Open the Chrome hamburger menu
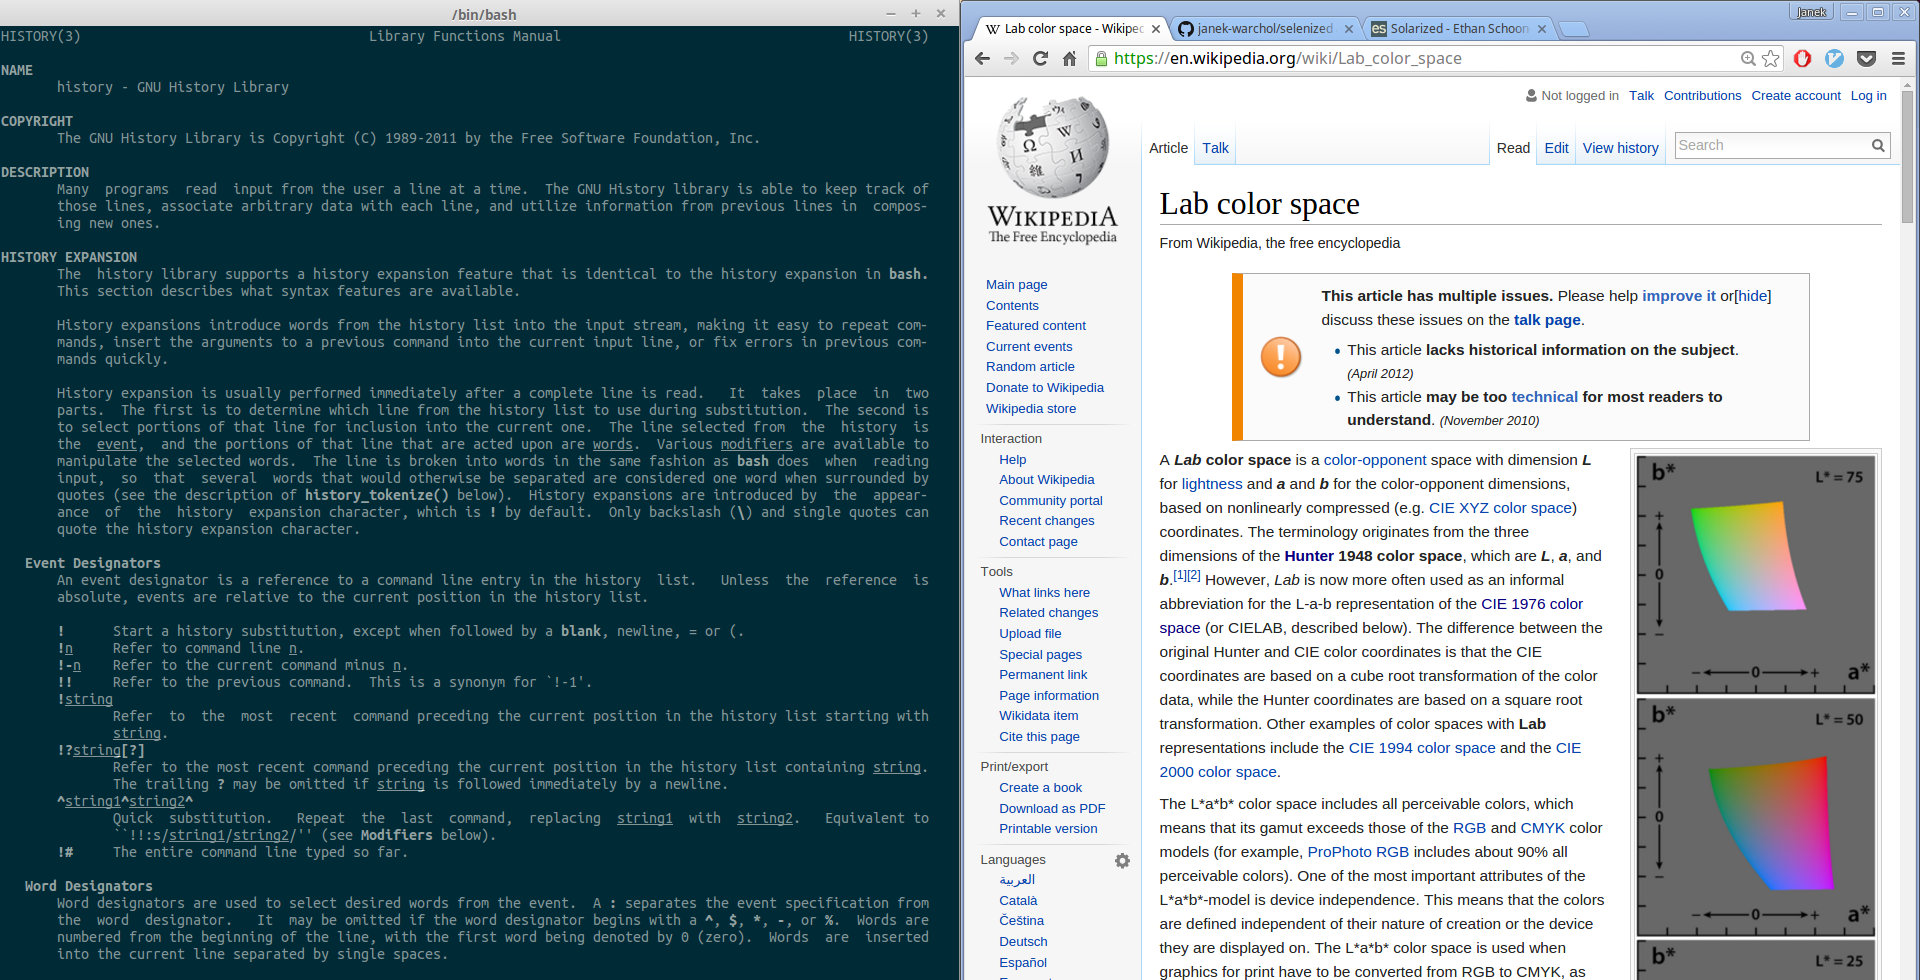 [x=1898, y=59]
